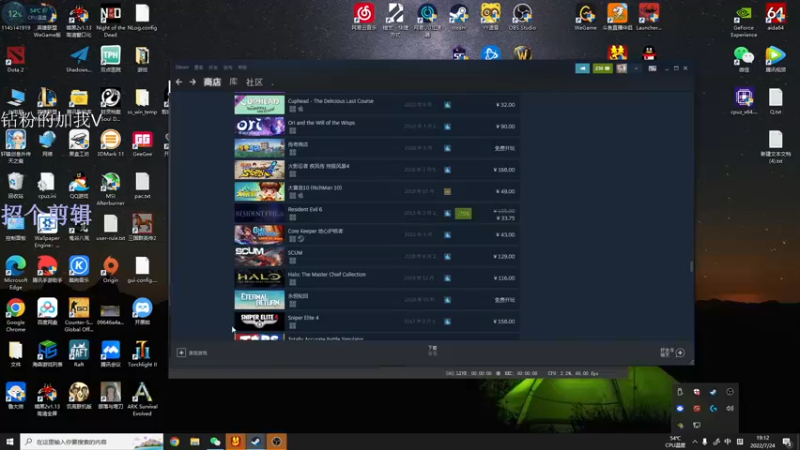Screen dimensions: 800x450
Task: Open Counter-Strike Global Offensive desktop icon
Action: pos(79,315)
